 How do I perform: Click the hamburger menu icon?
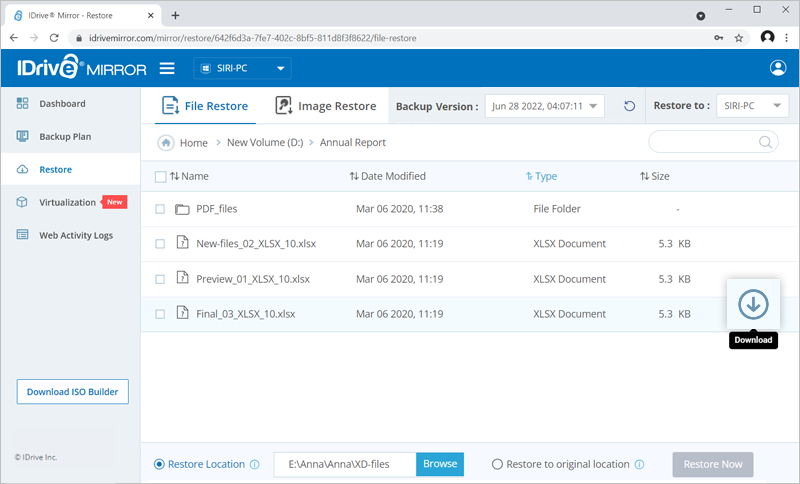[x=167, y=68]
